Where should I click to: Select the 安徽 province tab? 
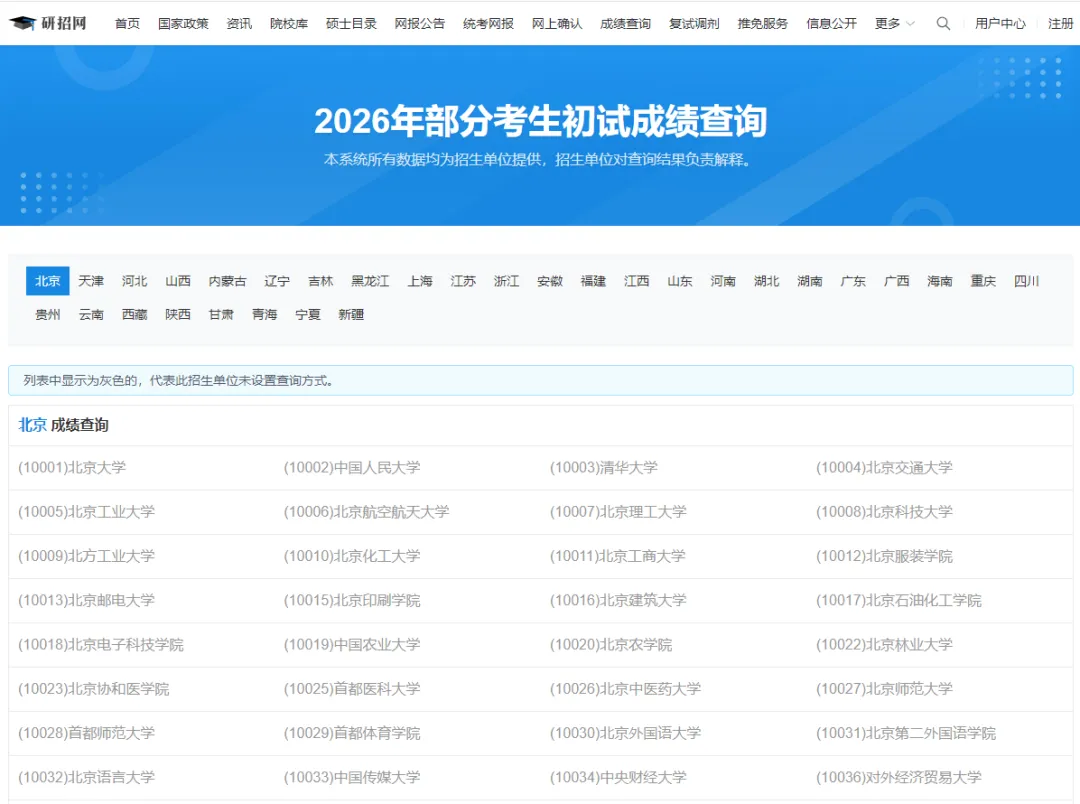tap(550, 280)
